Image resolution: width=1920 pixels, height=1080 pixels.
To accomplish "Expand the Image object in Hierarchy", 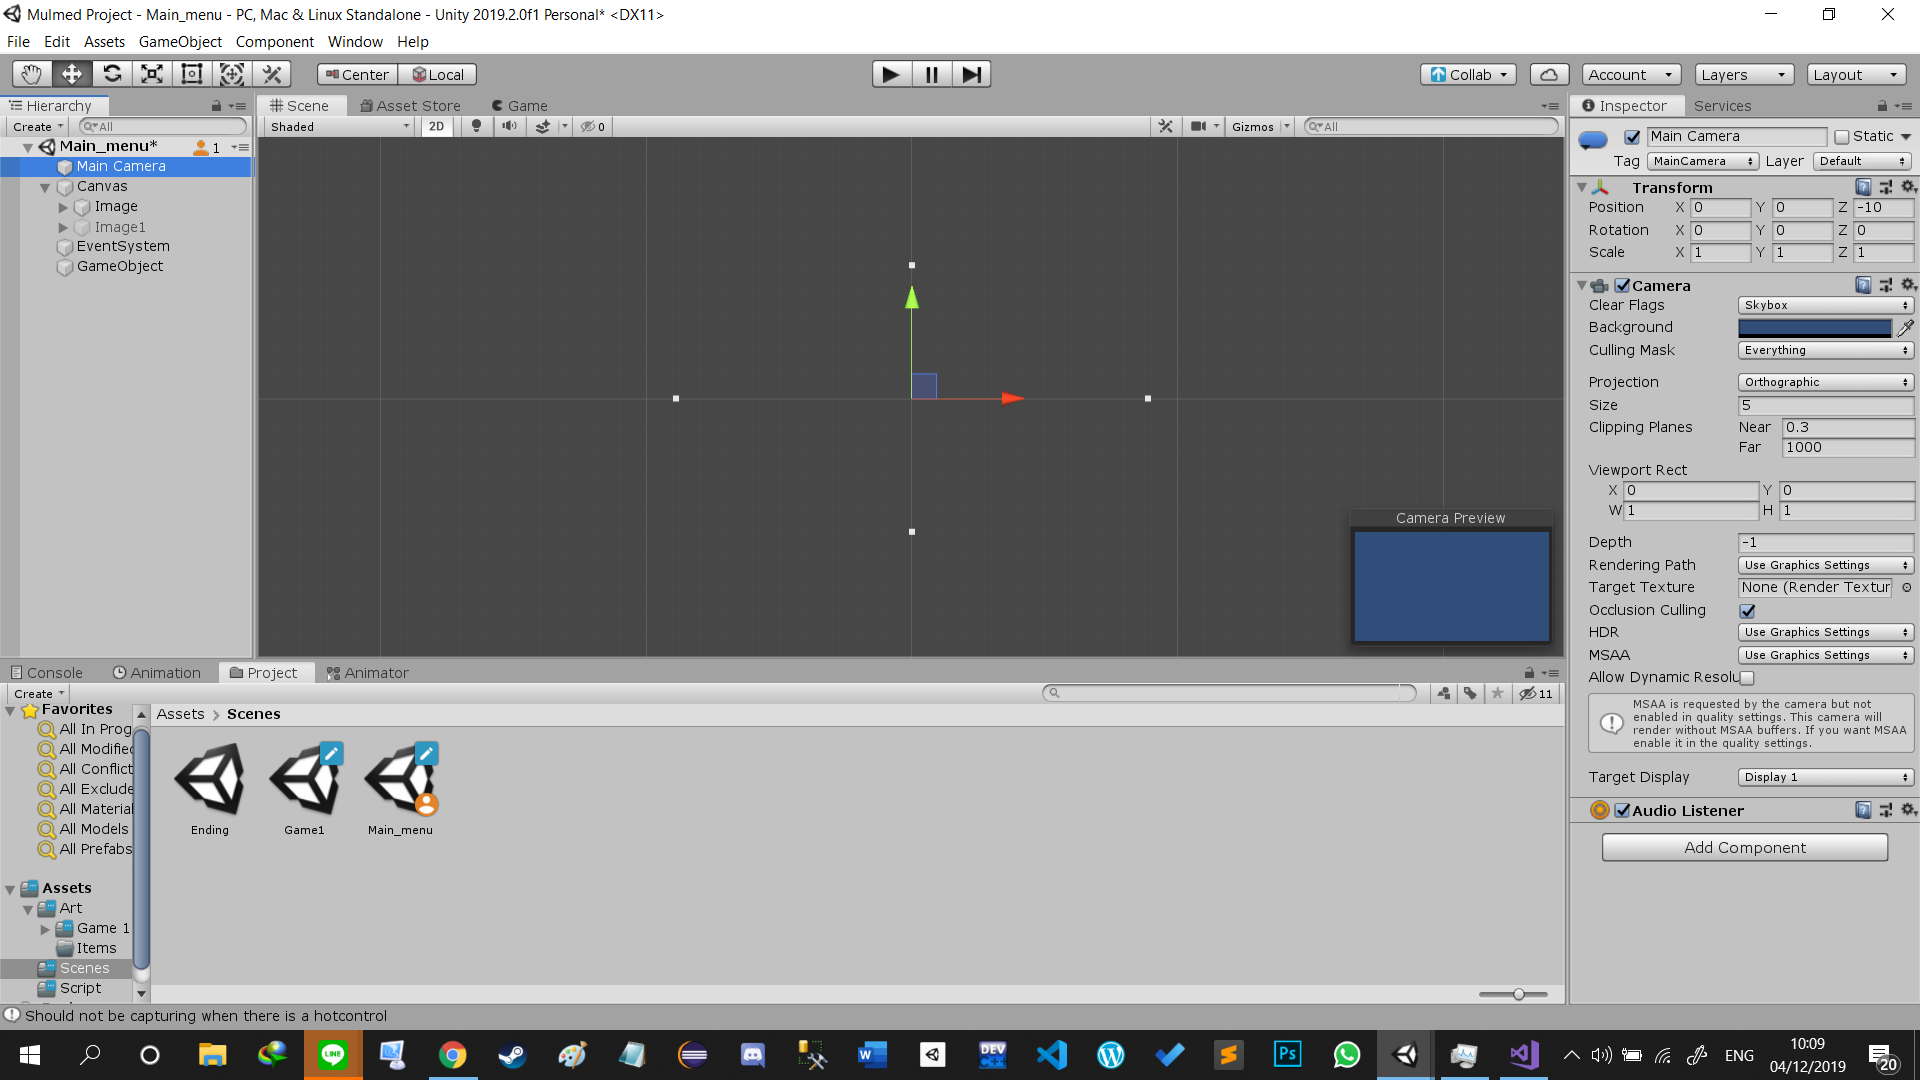I will 63,207.
